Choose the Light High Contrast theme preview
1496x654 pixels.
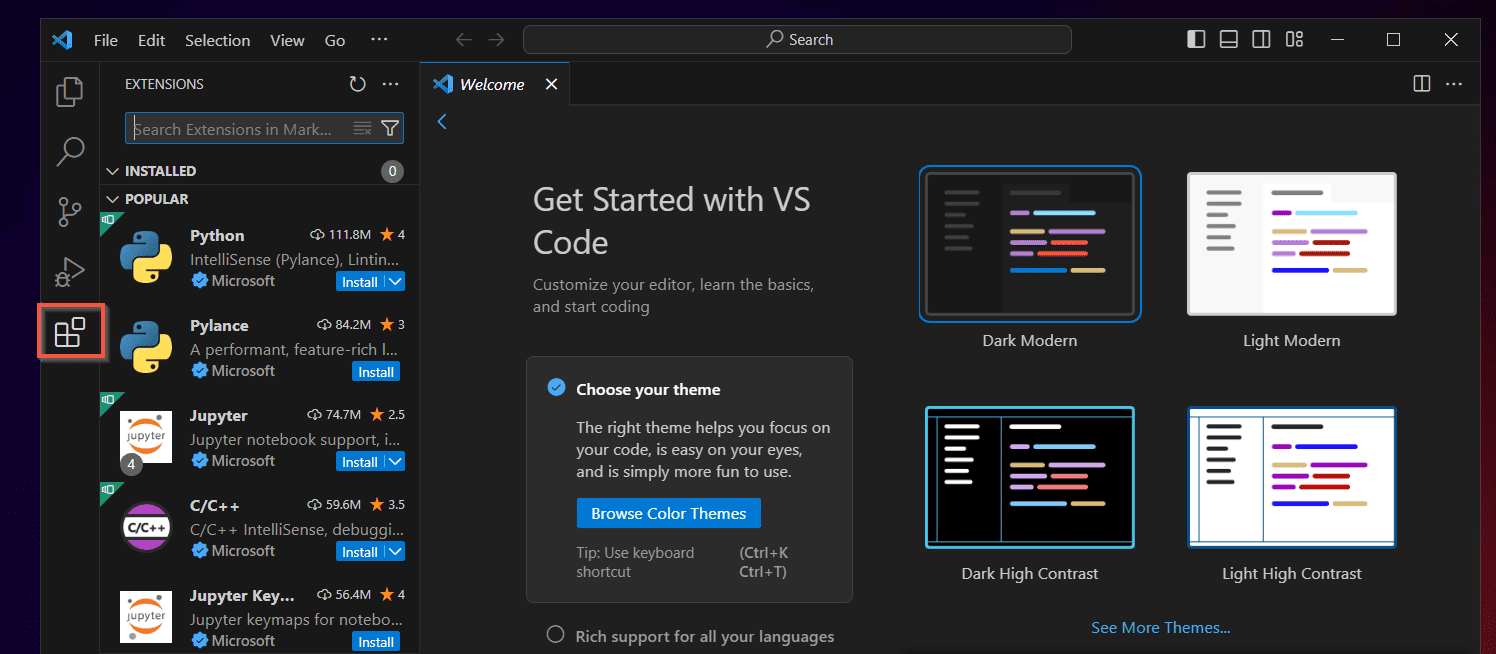click(x=1291, y=477)
